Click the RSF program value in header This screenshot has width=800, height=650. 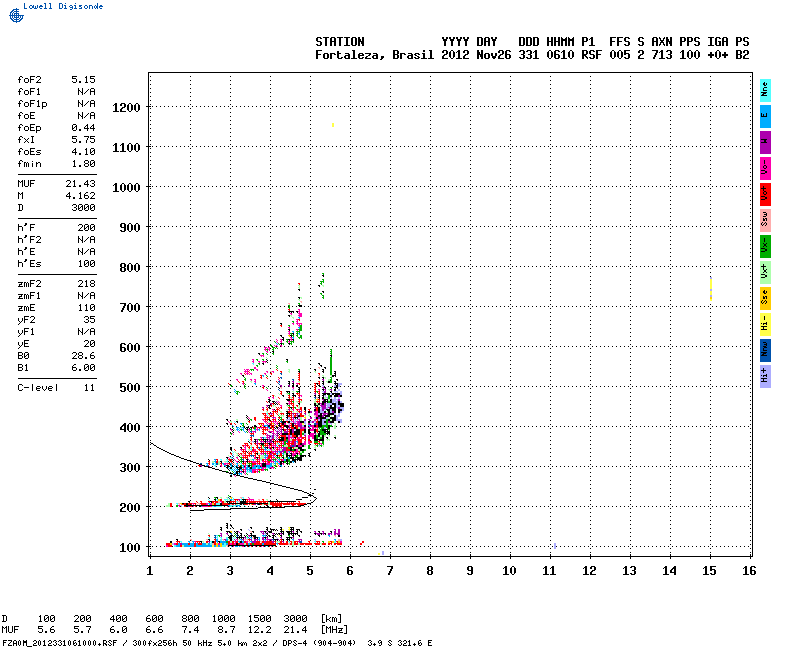[x=592, y=55]
